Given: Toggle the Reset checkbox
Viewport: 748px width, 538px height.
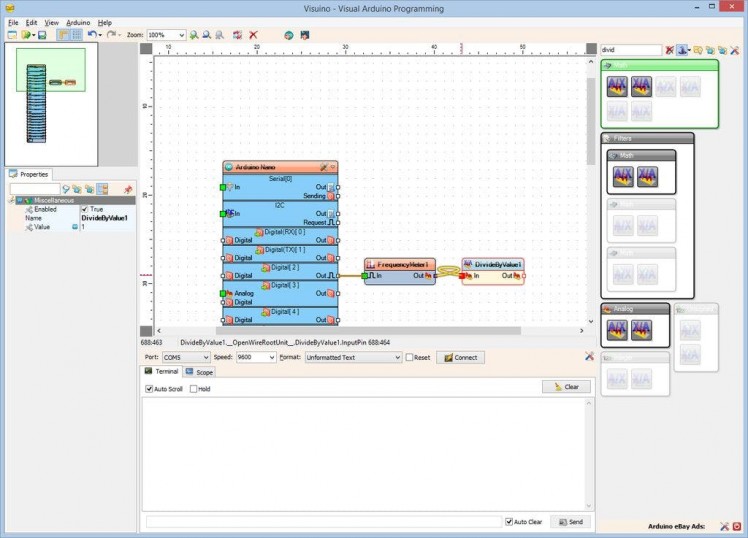Looking at the screenshot, I should pyautogui.click(x=410, y=357).
